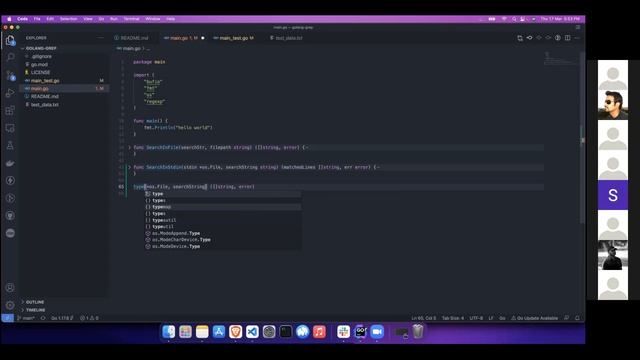
Task: Open GoLand from the Dock
Action: click(360, 332)
